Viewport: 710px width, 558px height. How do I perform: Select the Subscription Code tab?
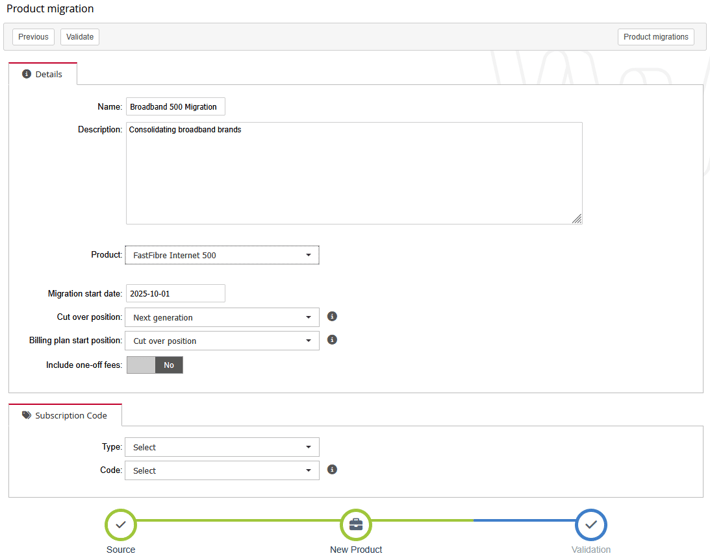65,415
